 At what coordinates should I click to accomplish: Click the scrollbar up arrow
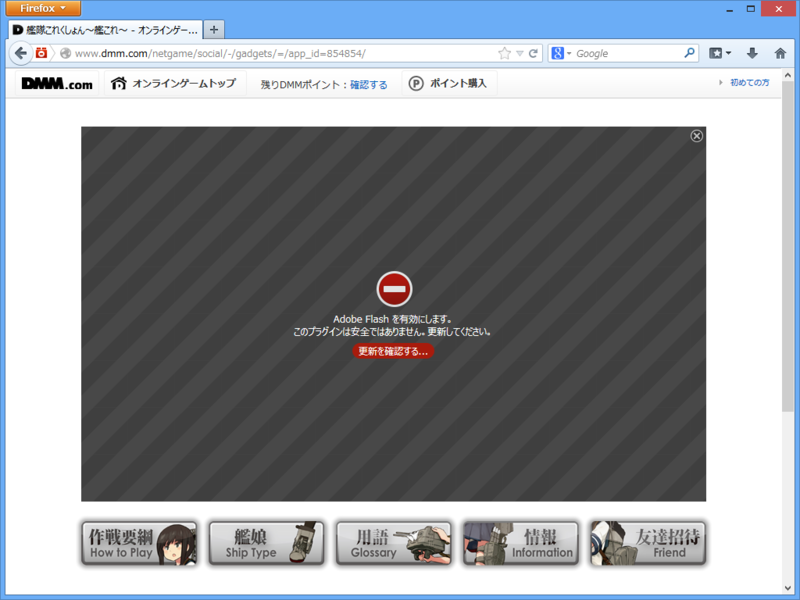coord(788,75)
